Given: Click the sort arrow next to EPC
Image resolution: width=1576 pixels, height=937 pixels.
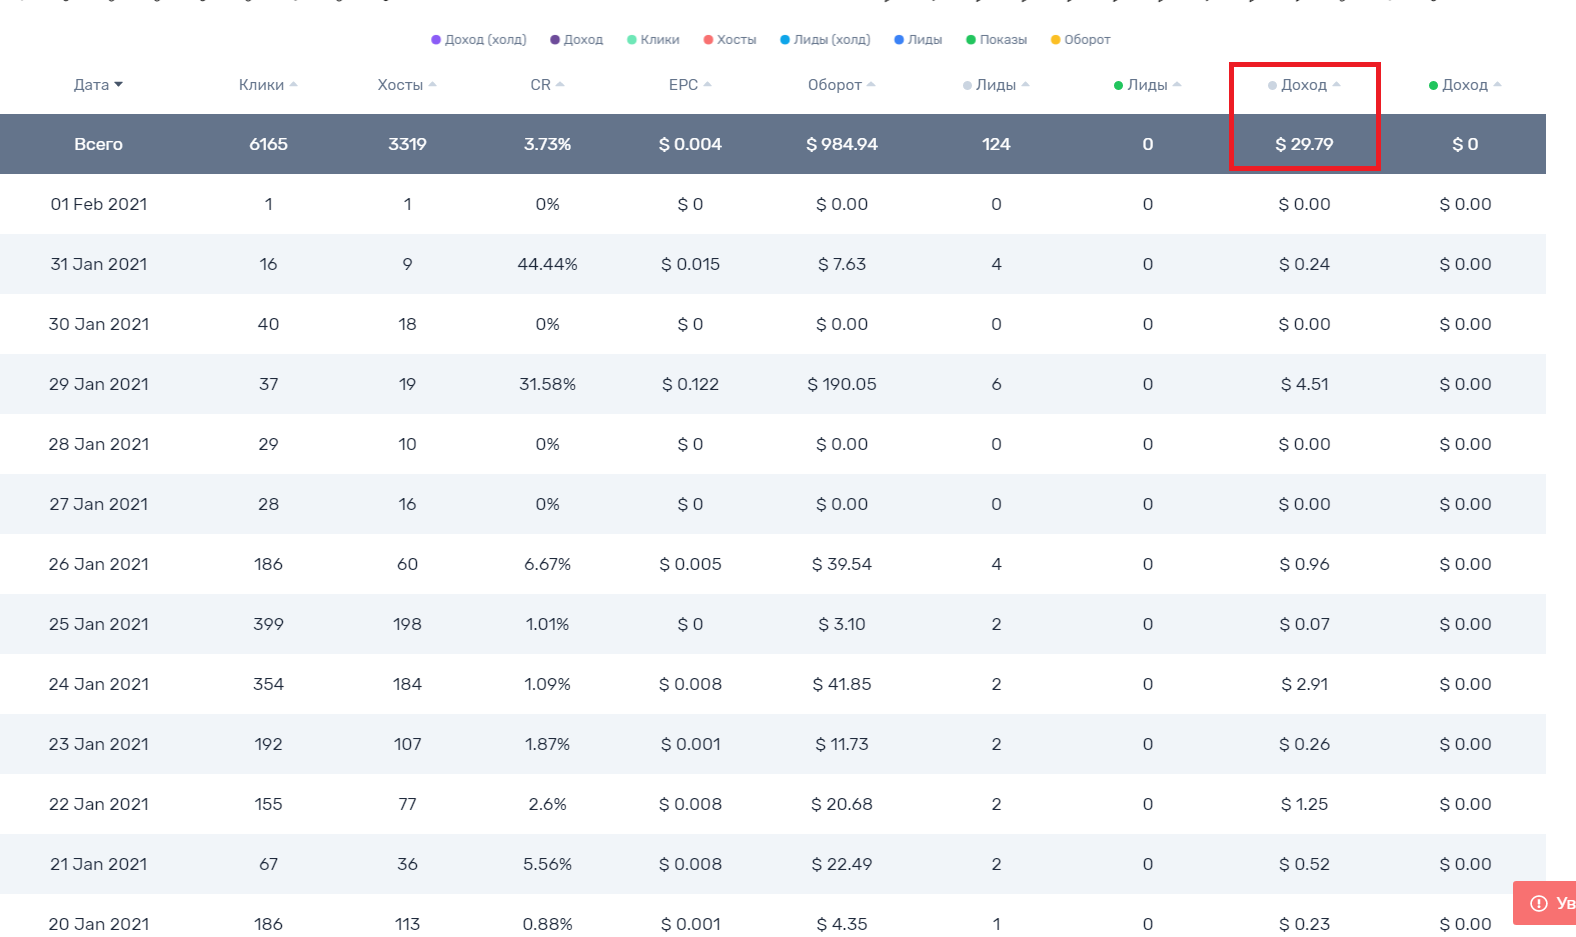Looking at the screenshot, I should 707,85.
